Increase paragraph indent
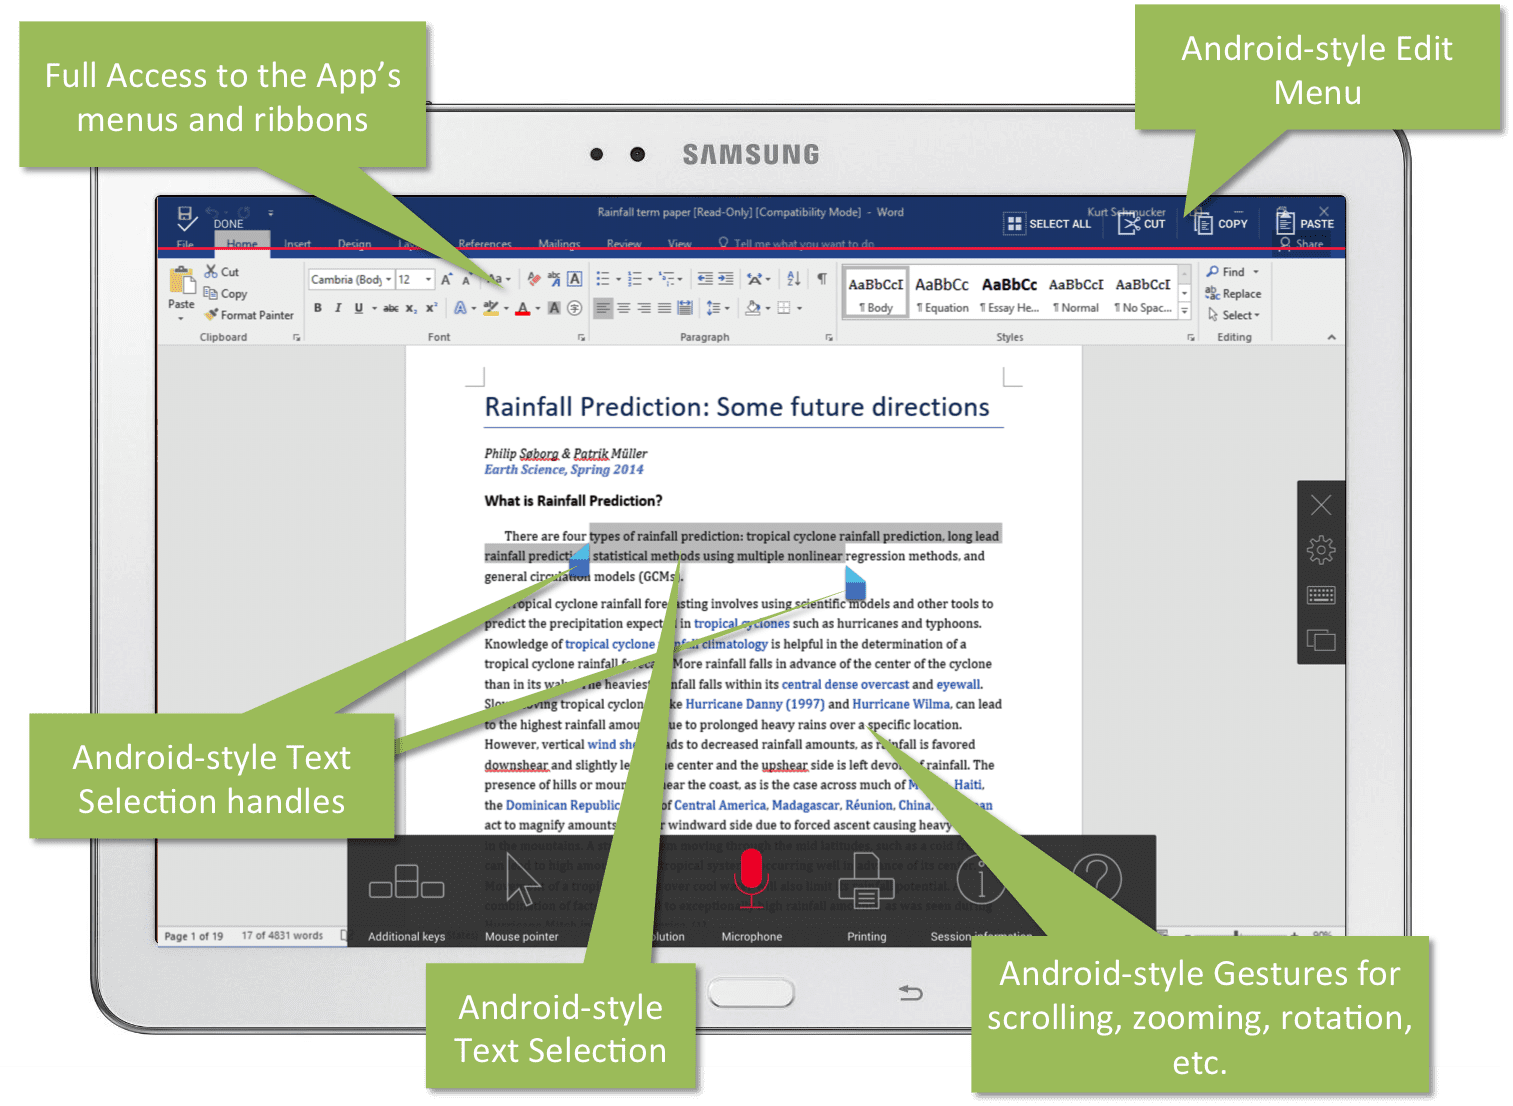1513x1106 pixels. tap(726, 280)
